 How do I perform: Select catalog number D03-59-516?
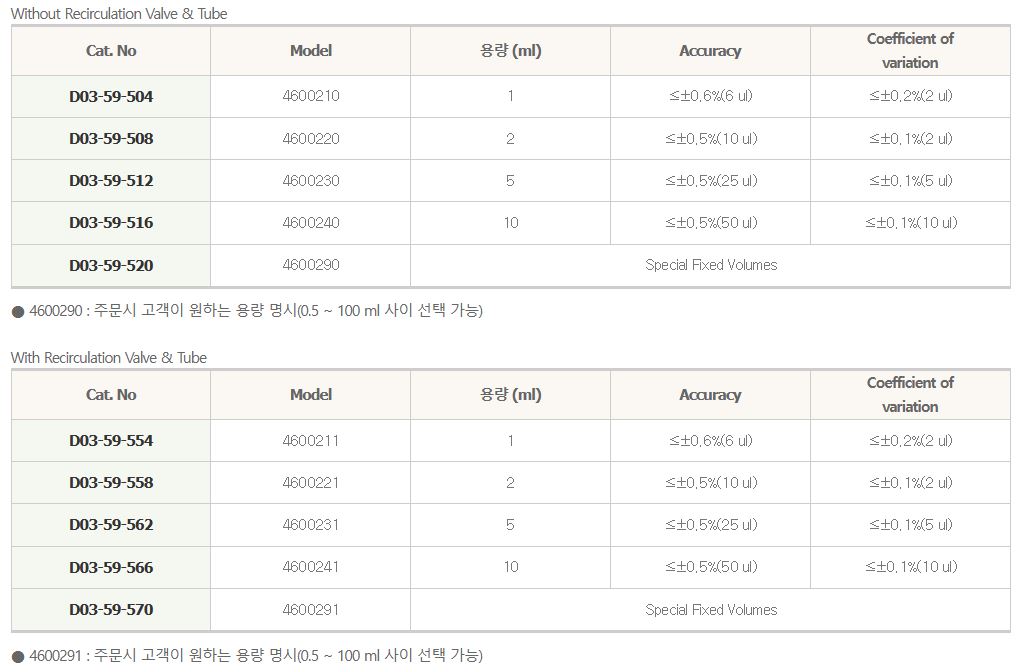click(x=111, y=223)
